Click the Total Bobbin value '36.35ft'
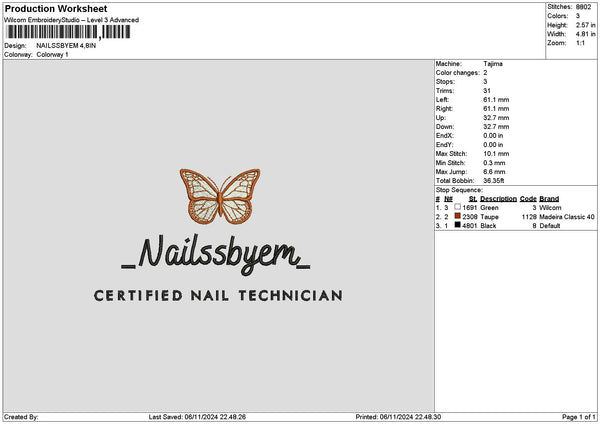This screenshot has width=600, height=424. (x=494, y=181)
